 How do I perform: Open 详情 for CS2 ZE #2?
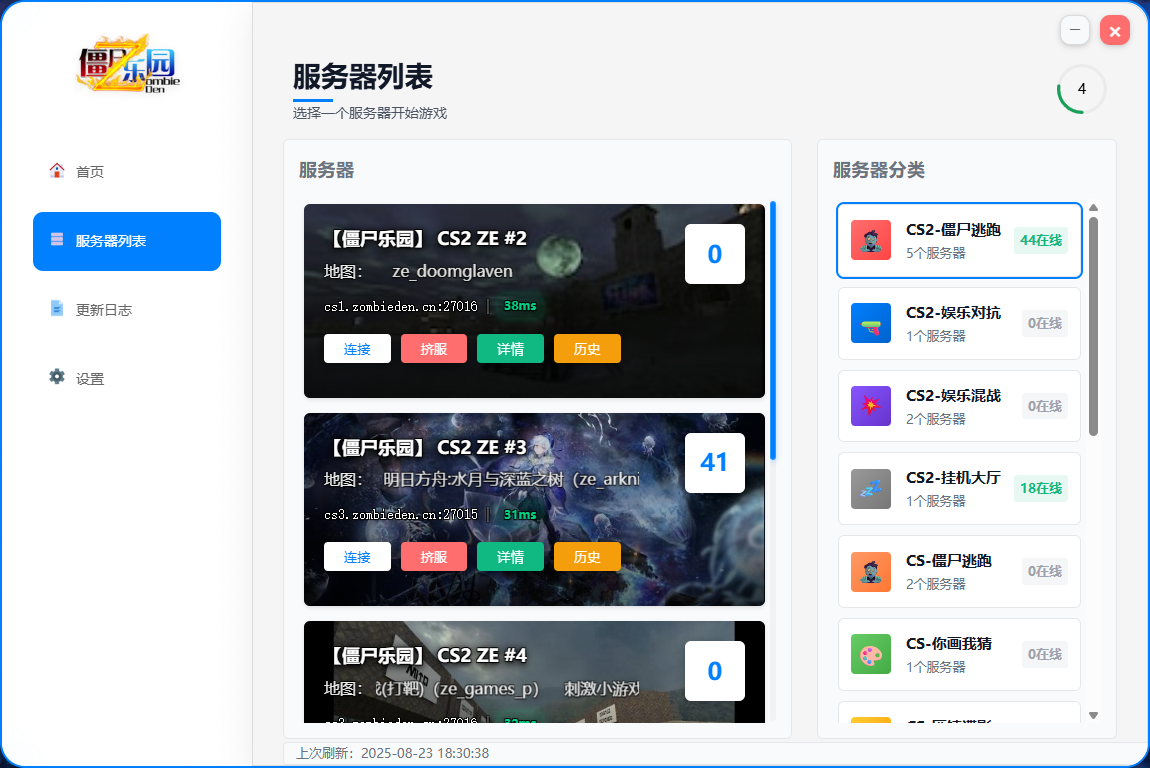[510, 349]
